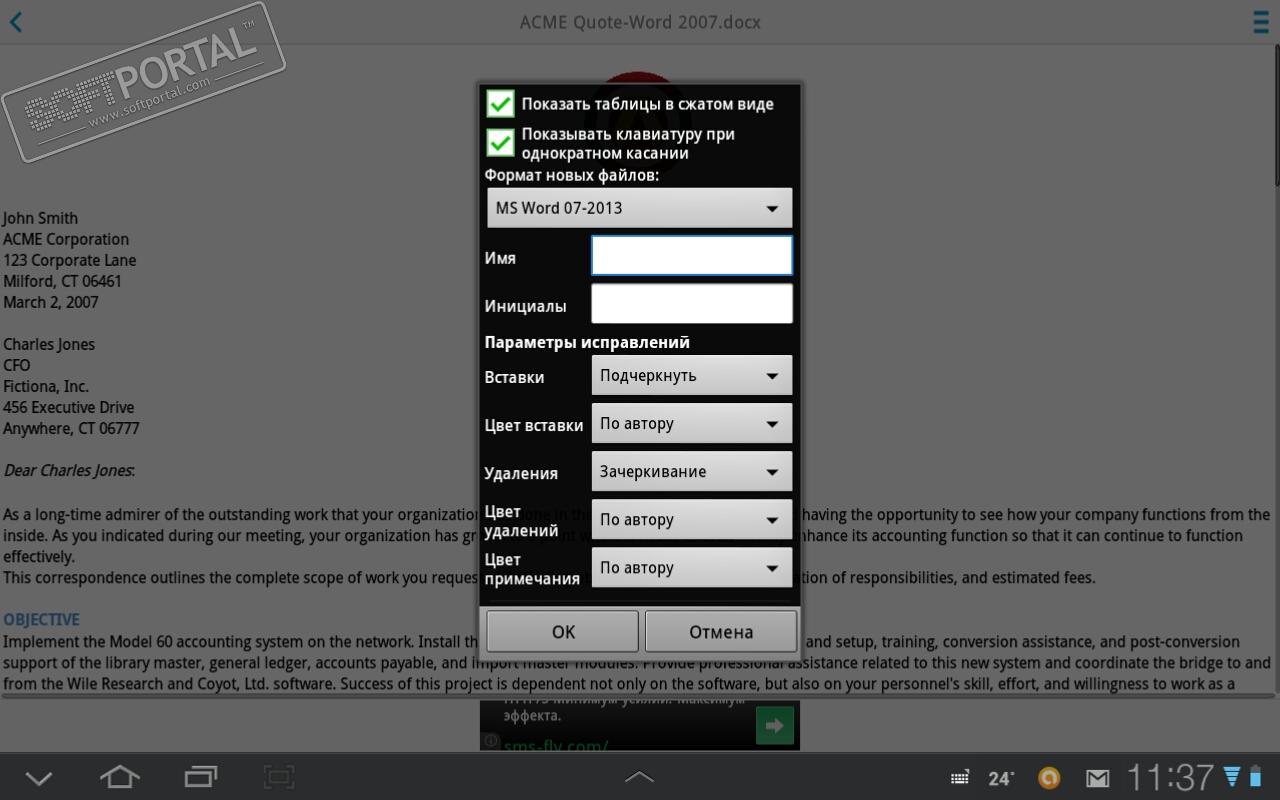This screenshot has height=800, width=1280.
Task: Tap the screenshot capture icon in the navigation bar
Action: (x=279, y=776)
